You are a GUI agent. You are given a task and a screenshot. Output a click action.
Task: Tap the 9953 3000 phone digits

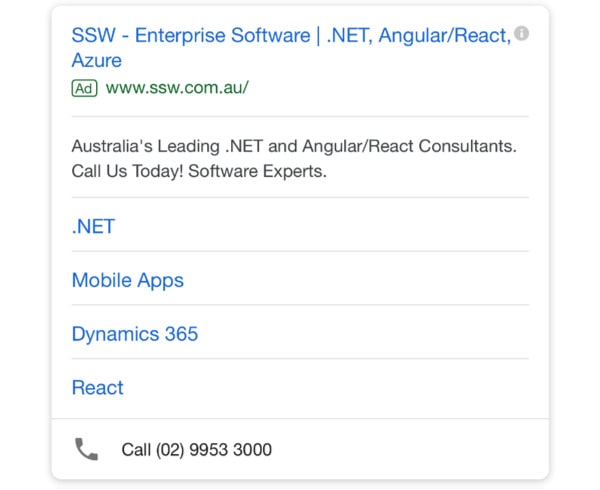coord(234,450)
